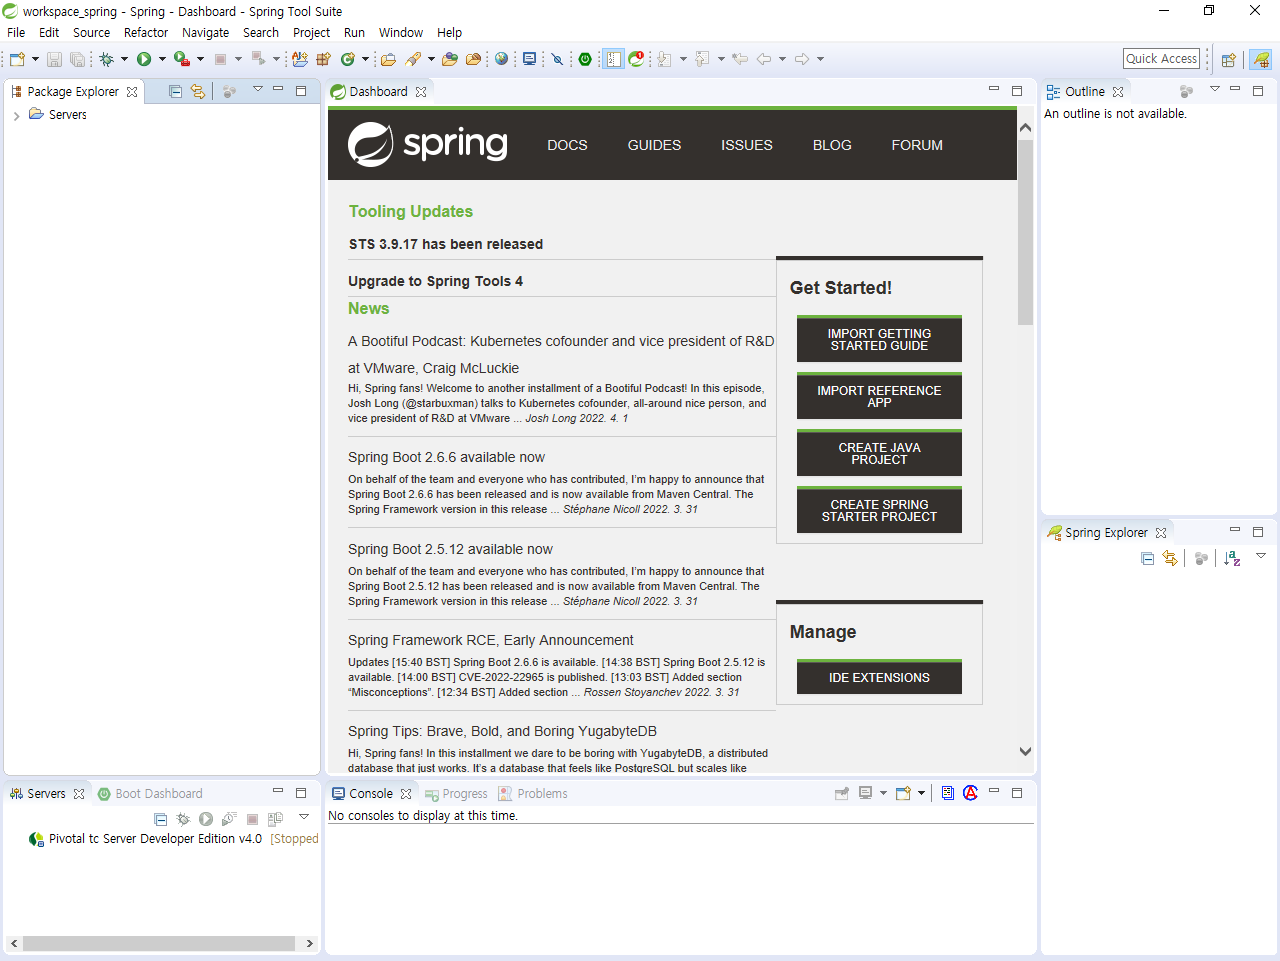This screenshot has width=1280, height=961.
Task: Click the New Java Class toolbar icon
Action: tap(348, 59)
